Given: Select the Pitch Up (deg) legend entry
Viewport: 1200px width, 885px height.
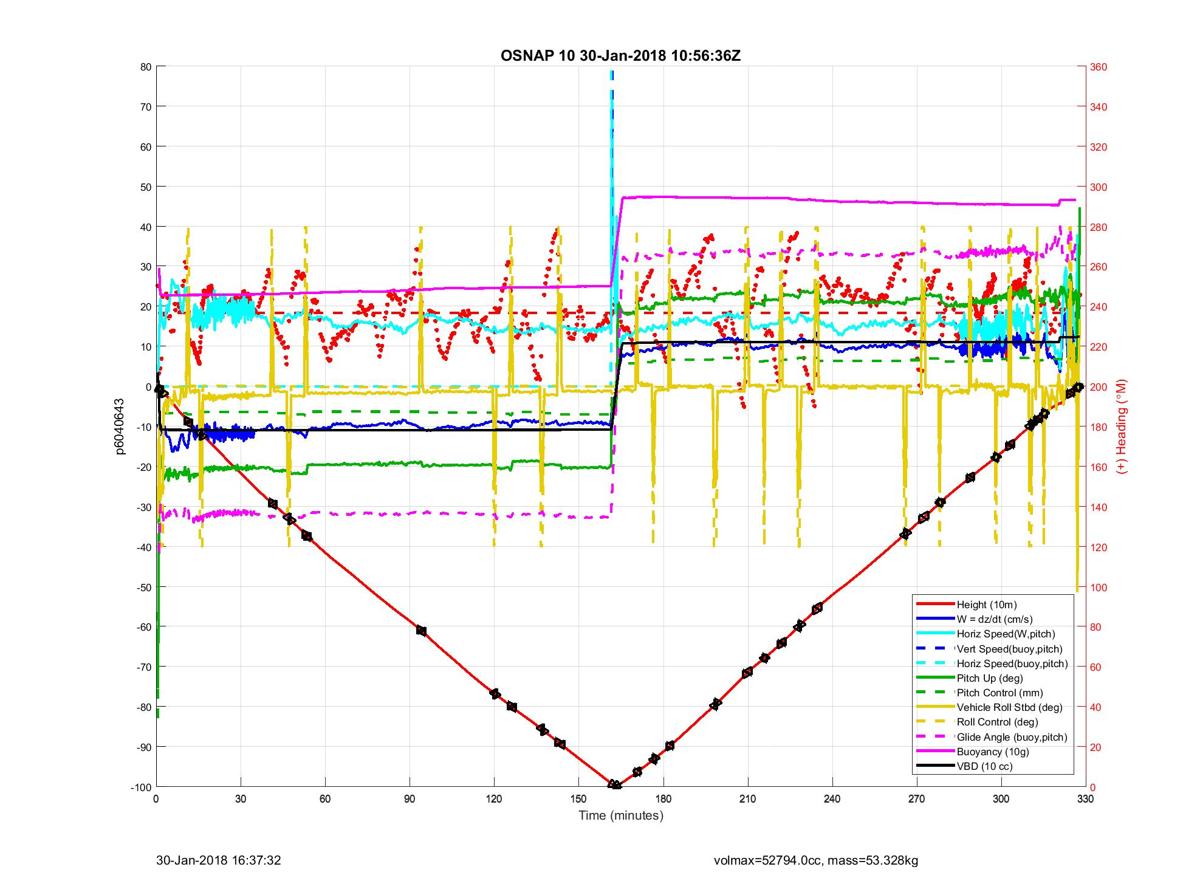Looking at the screenshot, I should click(992, 678).
